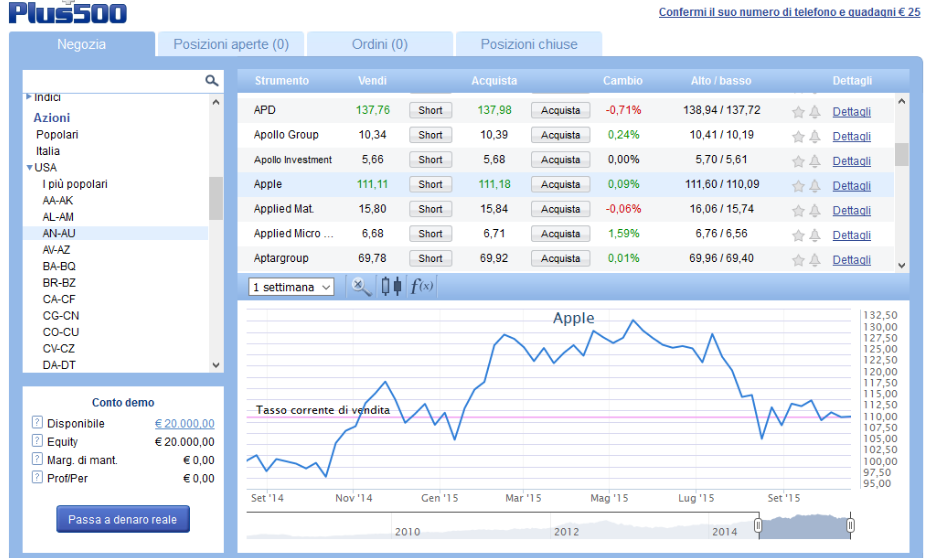Image resolution: width=927 pixels, height=558 pixels.
Task: Click Acquista button for Apple
Action: [x=560, y=184]
